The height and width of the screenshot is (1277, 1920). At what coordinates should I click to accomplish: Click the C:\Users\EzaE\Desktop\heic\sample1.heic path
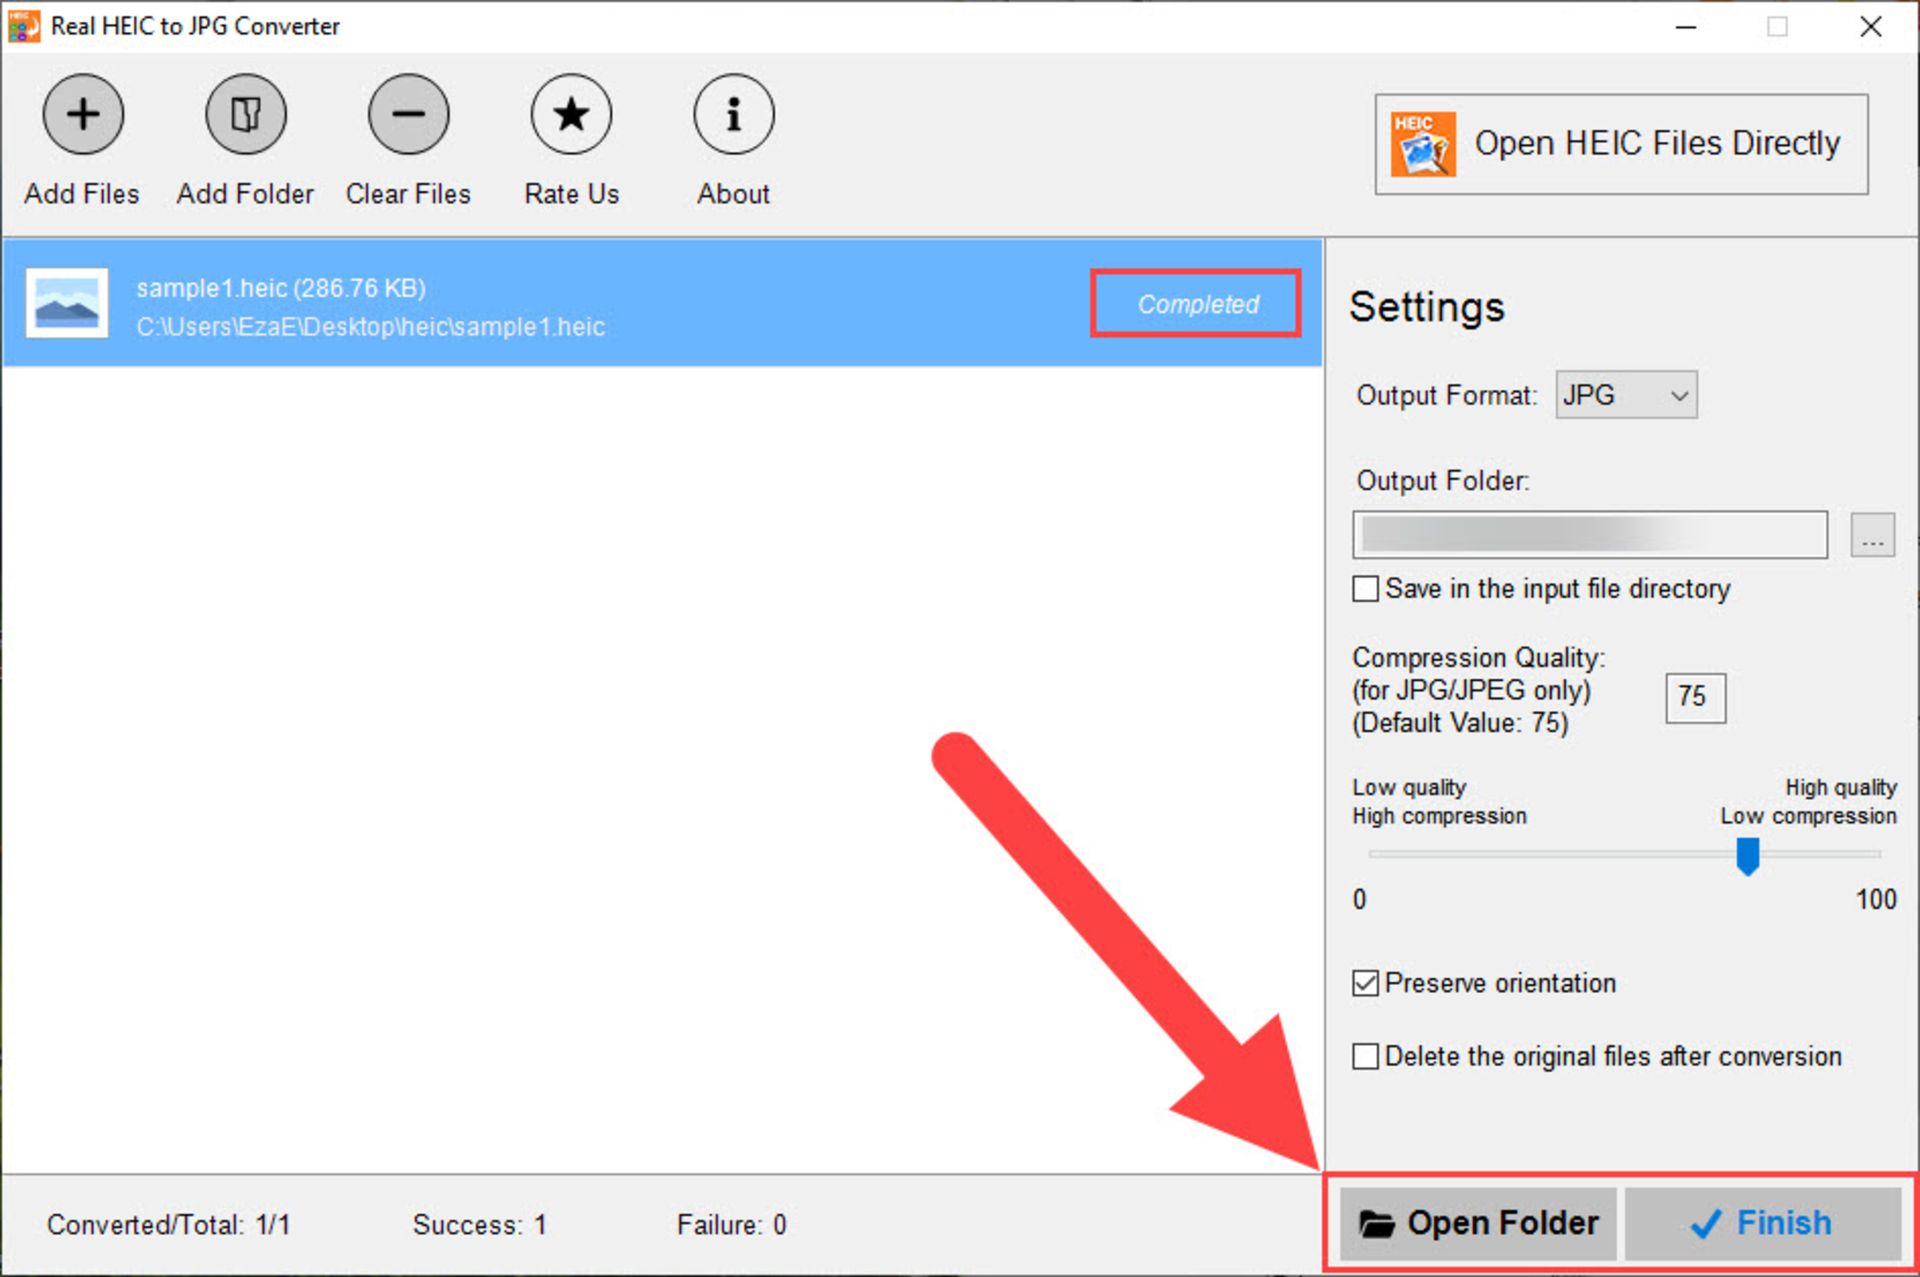click(x=370, y=327)
